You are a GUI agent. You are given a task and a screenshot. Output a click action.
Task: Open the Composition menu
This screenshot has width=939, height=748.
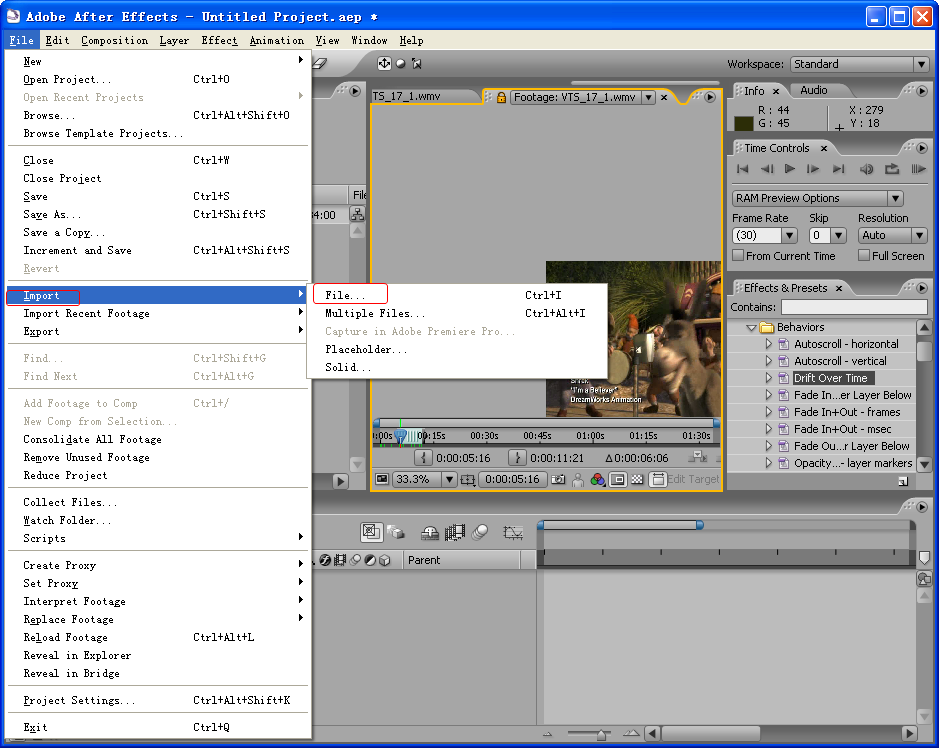tap(114, 40)
